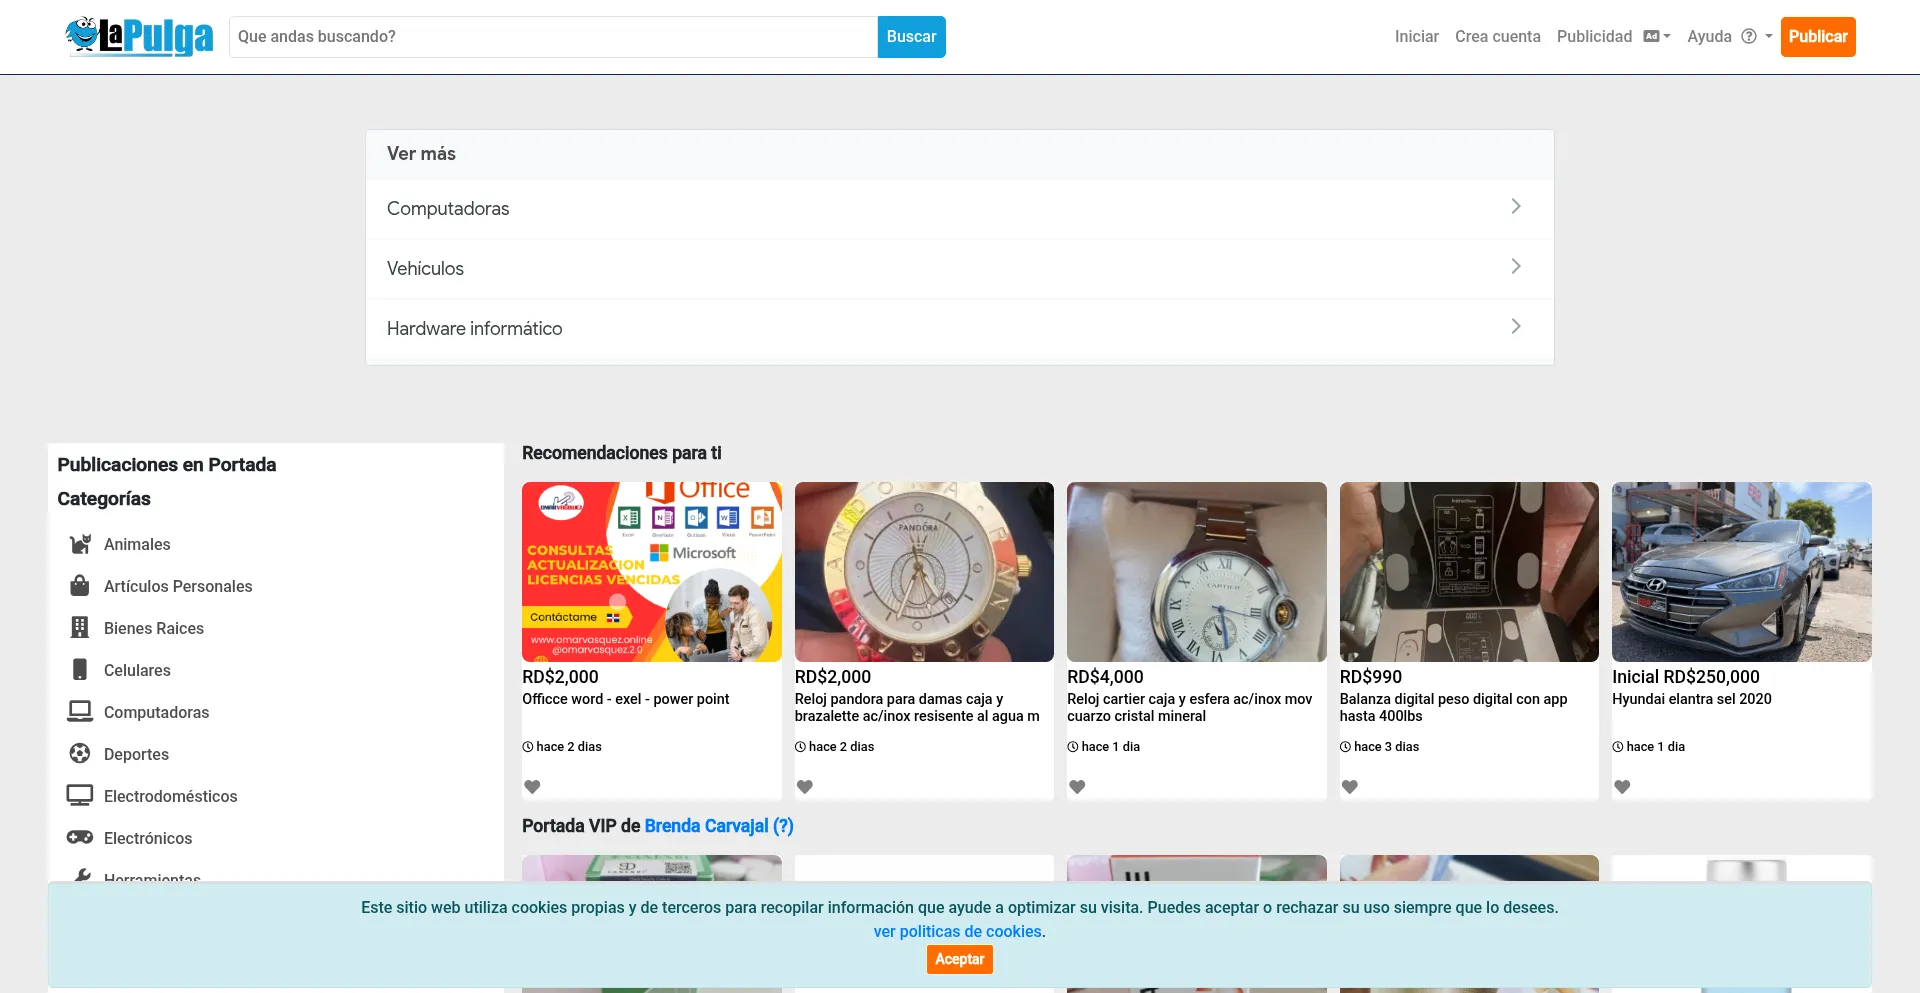
Task: Open the Electrónicos category
Action: click(148, 838)
